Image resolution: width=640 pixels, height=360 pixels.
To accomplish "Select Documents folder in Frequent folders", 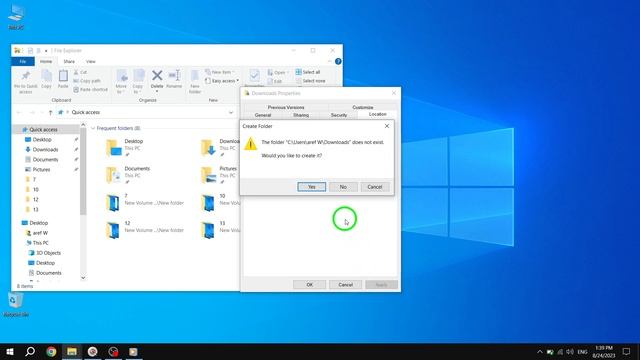I will click(129, 175).
